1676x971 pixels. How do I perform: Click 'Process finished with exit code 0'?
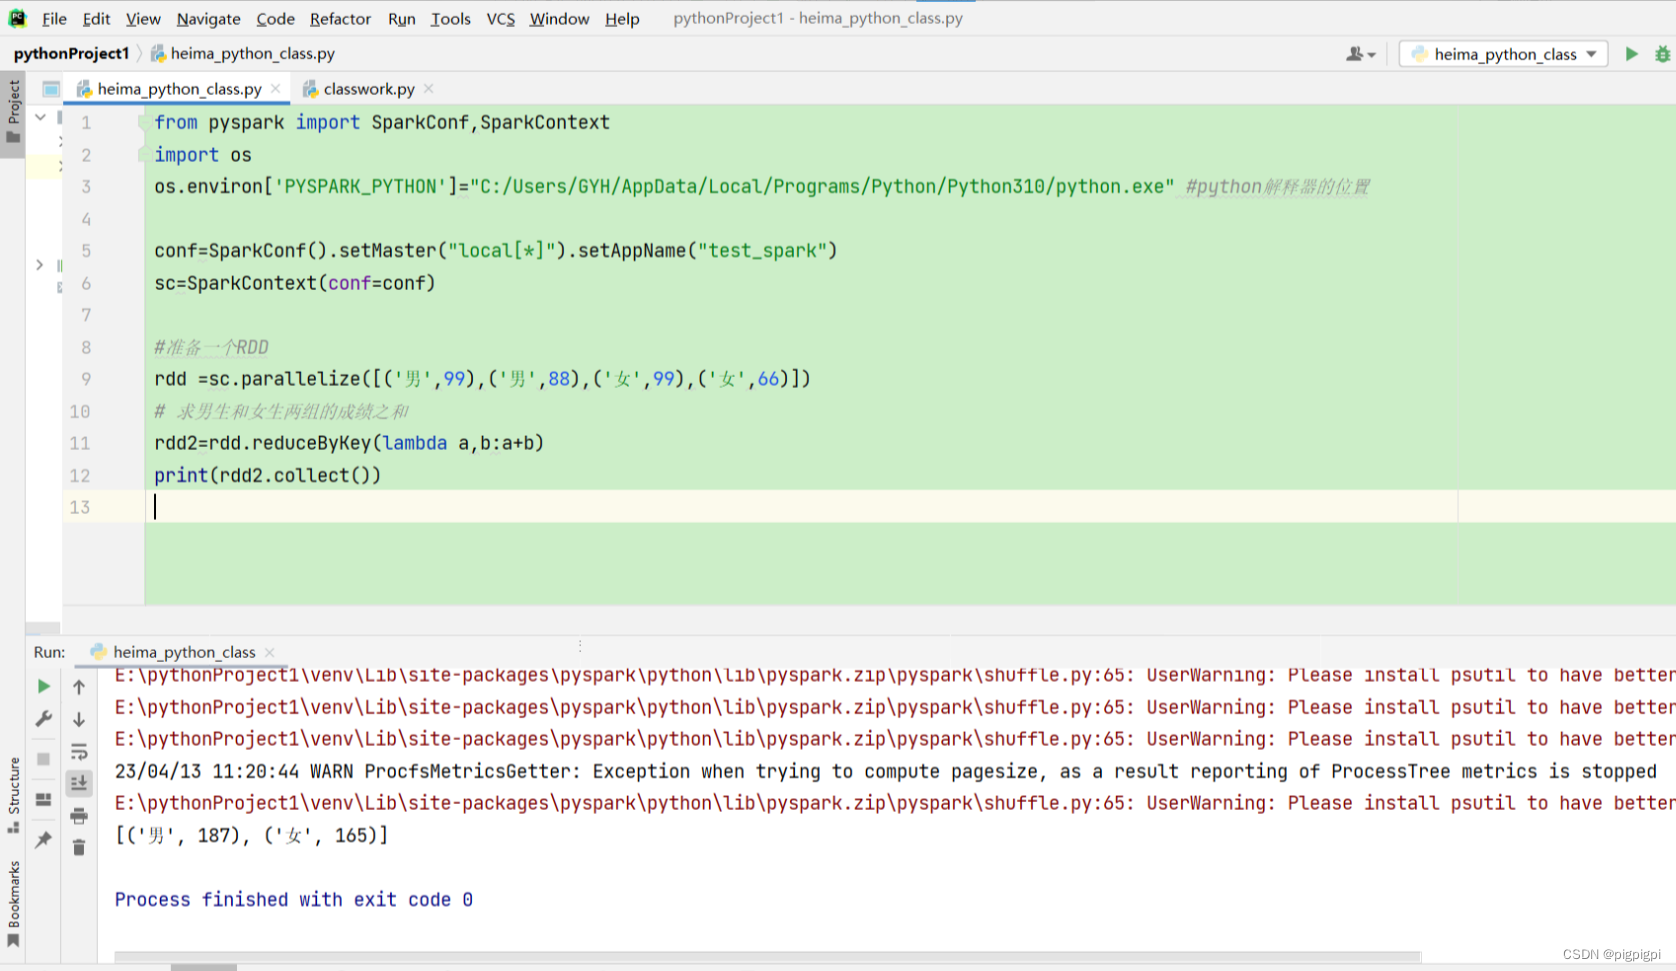[294, 899]
